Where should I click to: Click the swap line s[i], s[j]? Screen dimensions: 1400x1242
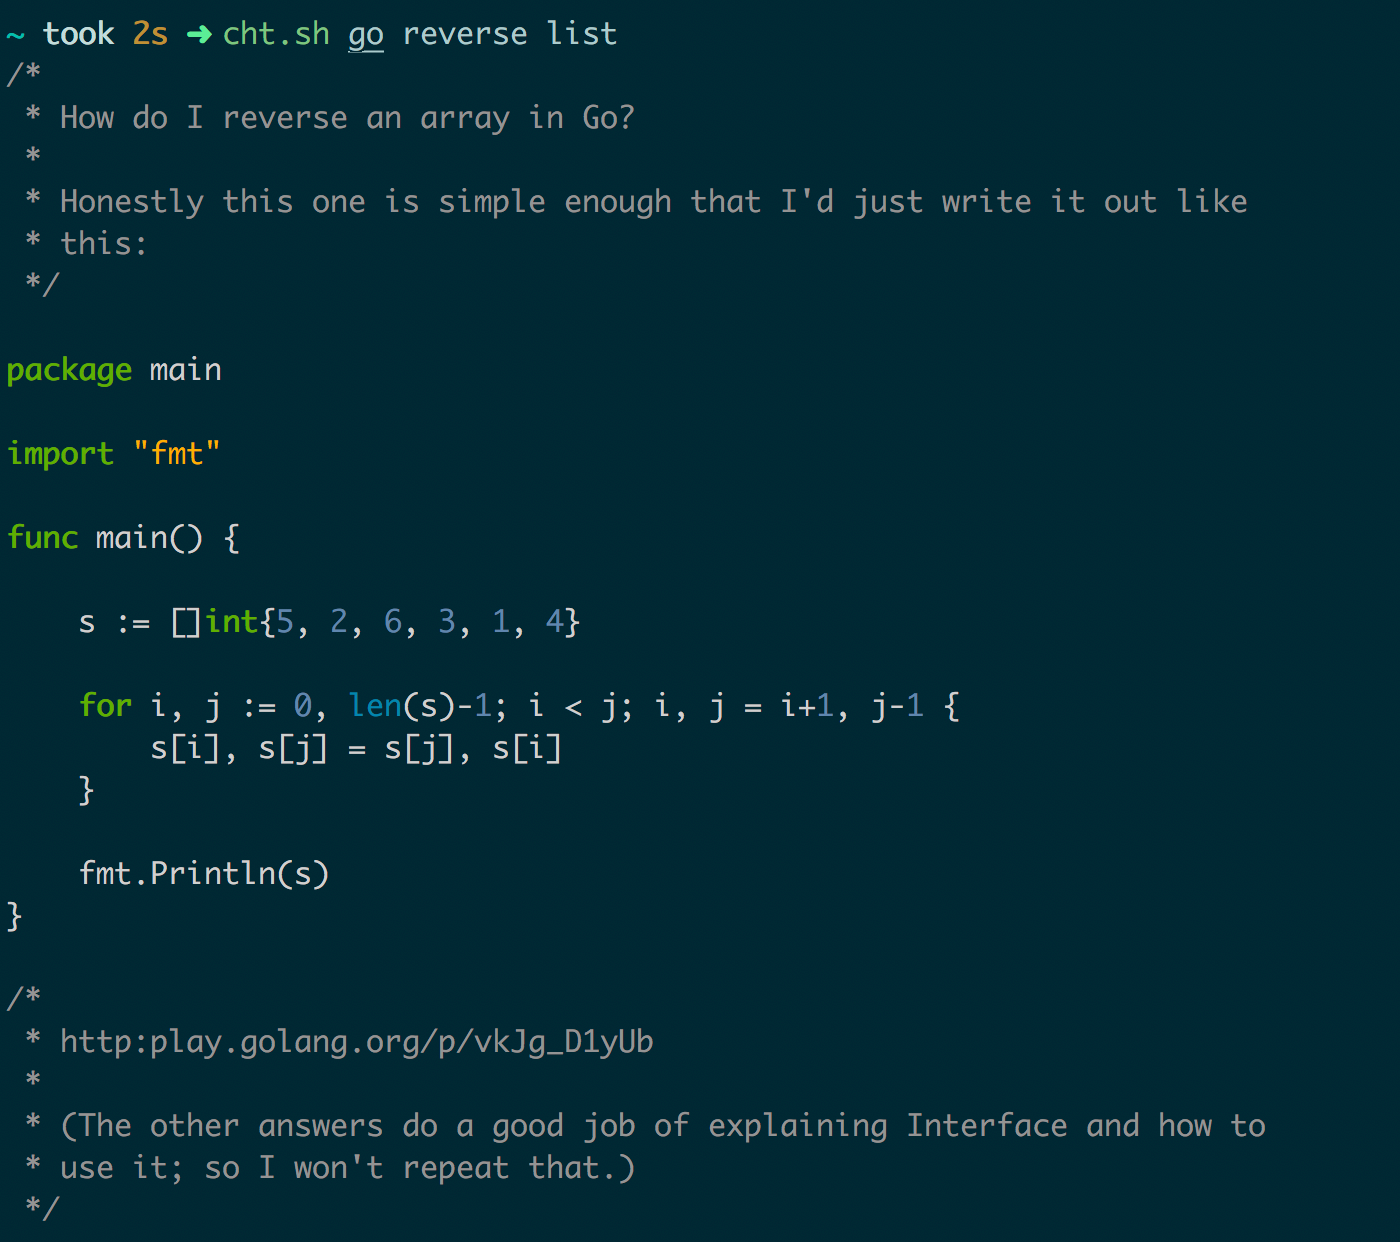356,748
